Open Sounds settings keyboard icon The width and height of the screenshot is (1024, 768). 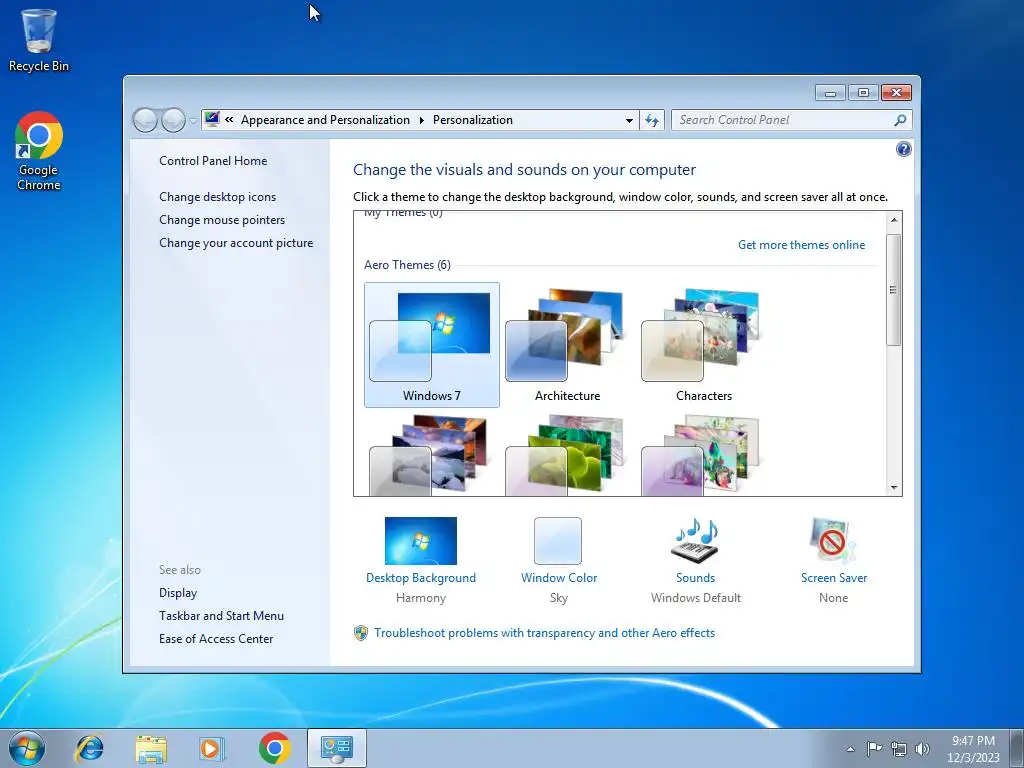pyautogui.click(x=696, y=541)
